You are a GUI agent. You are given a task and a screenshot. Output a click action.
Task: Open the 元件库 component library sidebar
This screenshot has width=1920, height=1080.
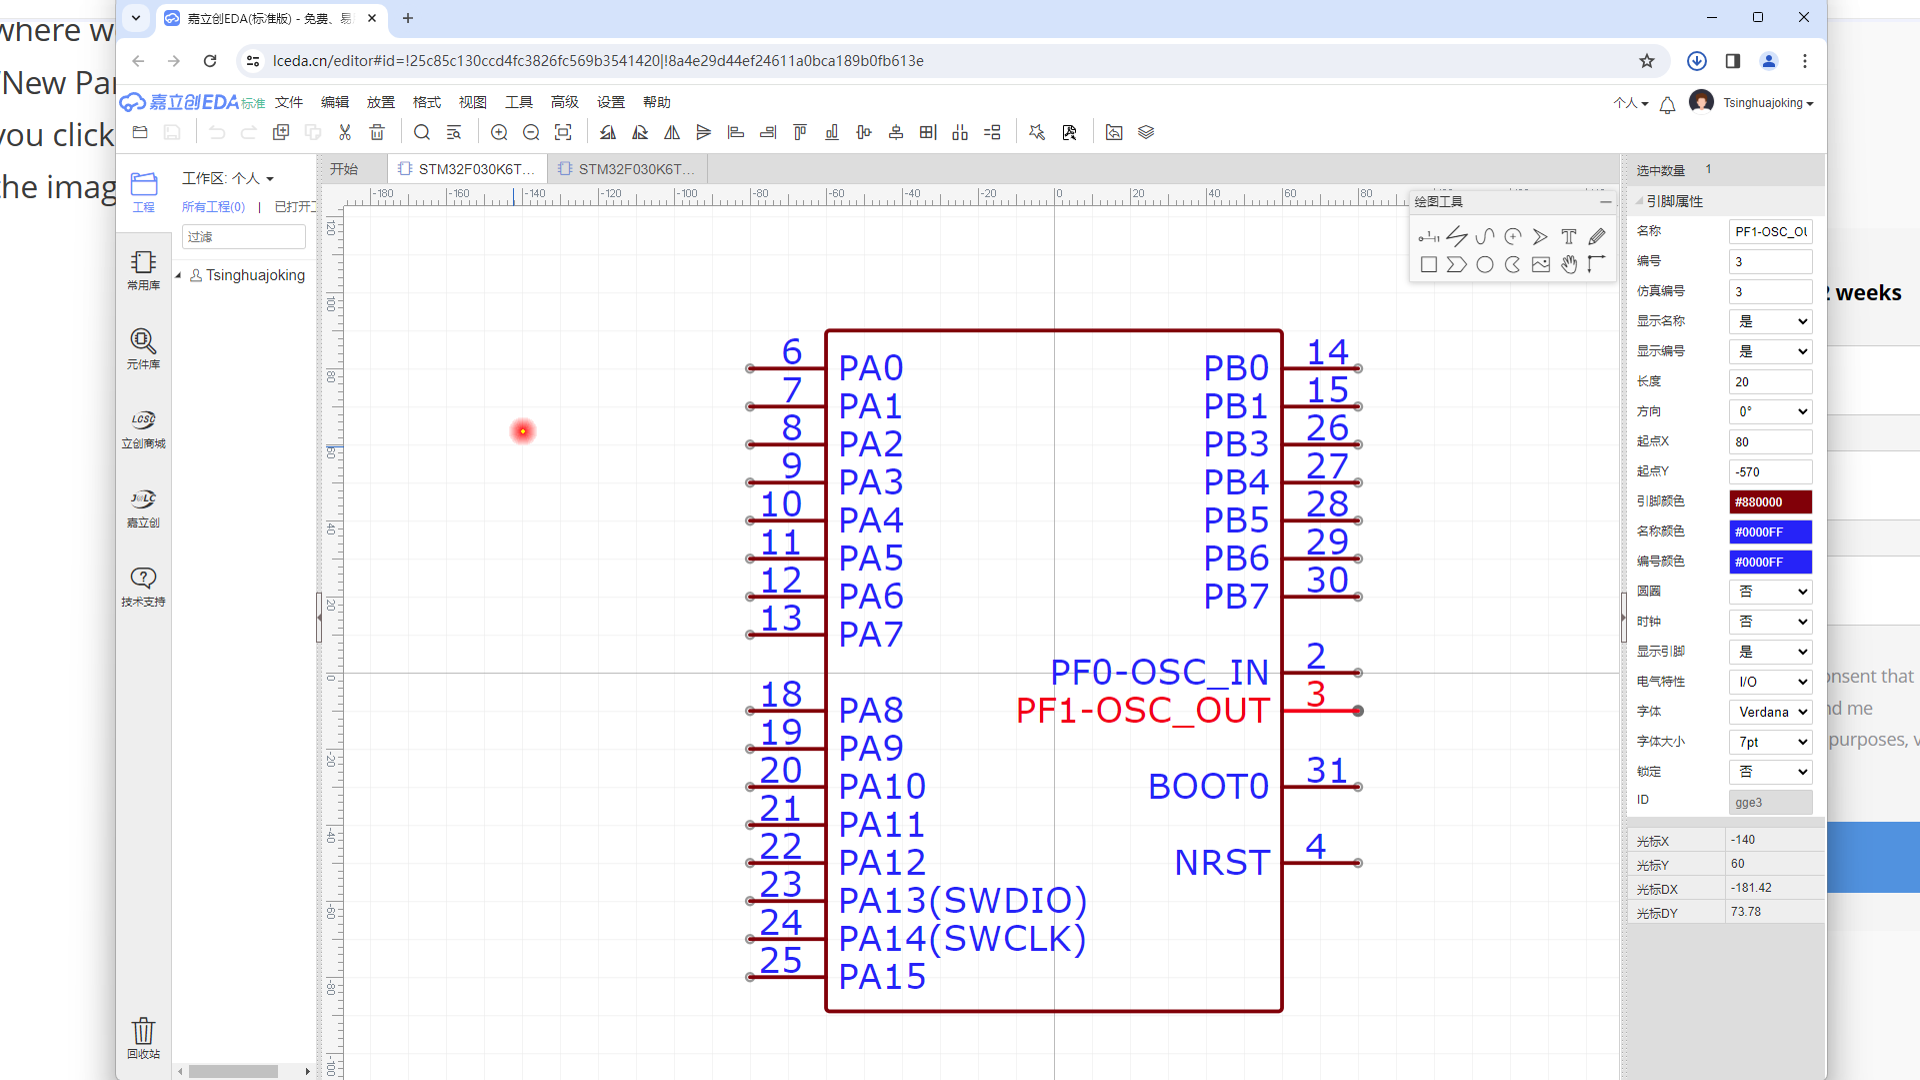pos(143,349)
